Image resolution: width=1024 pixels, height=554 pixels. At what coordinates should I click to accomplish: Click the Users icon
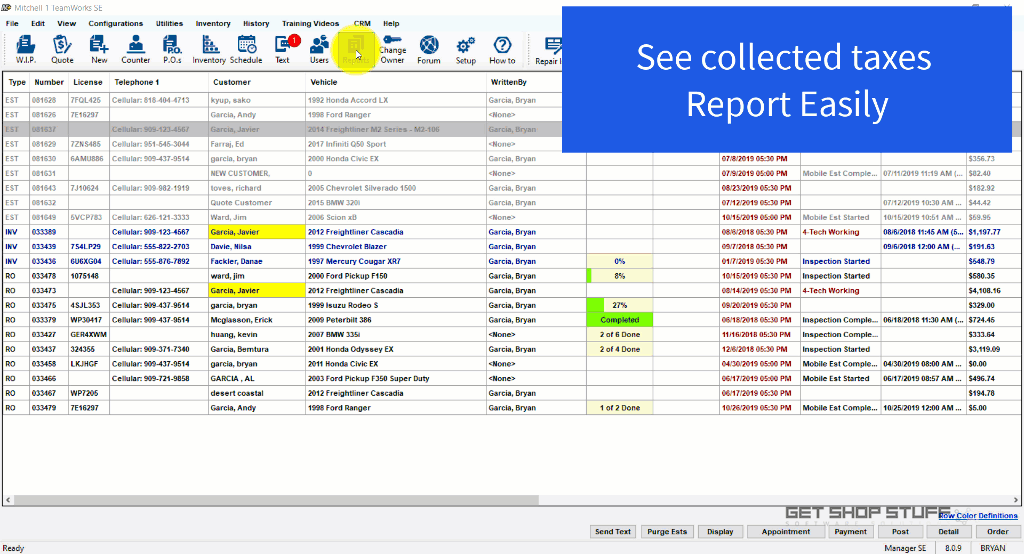(x=319, y=47)
